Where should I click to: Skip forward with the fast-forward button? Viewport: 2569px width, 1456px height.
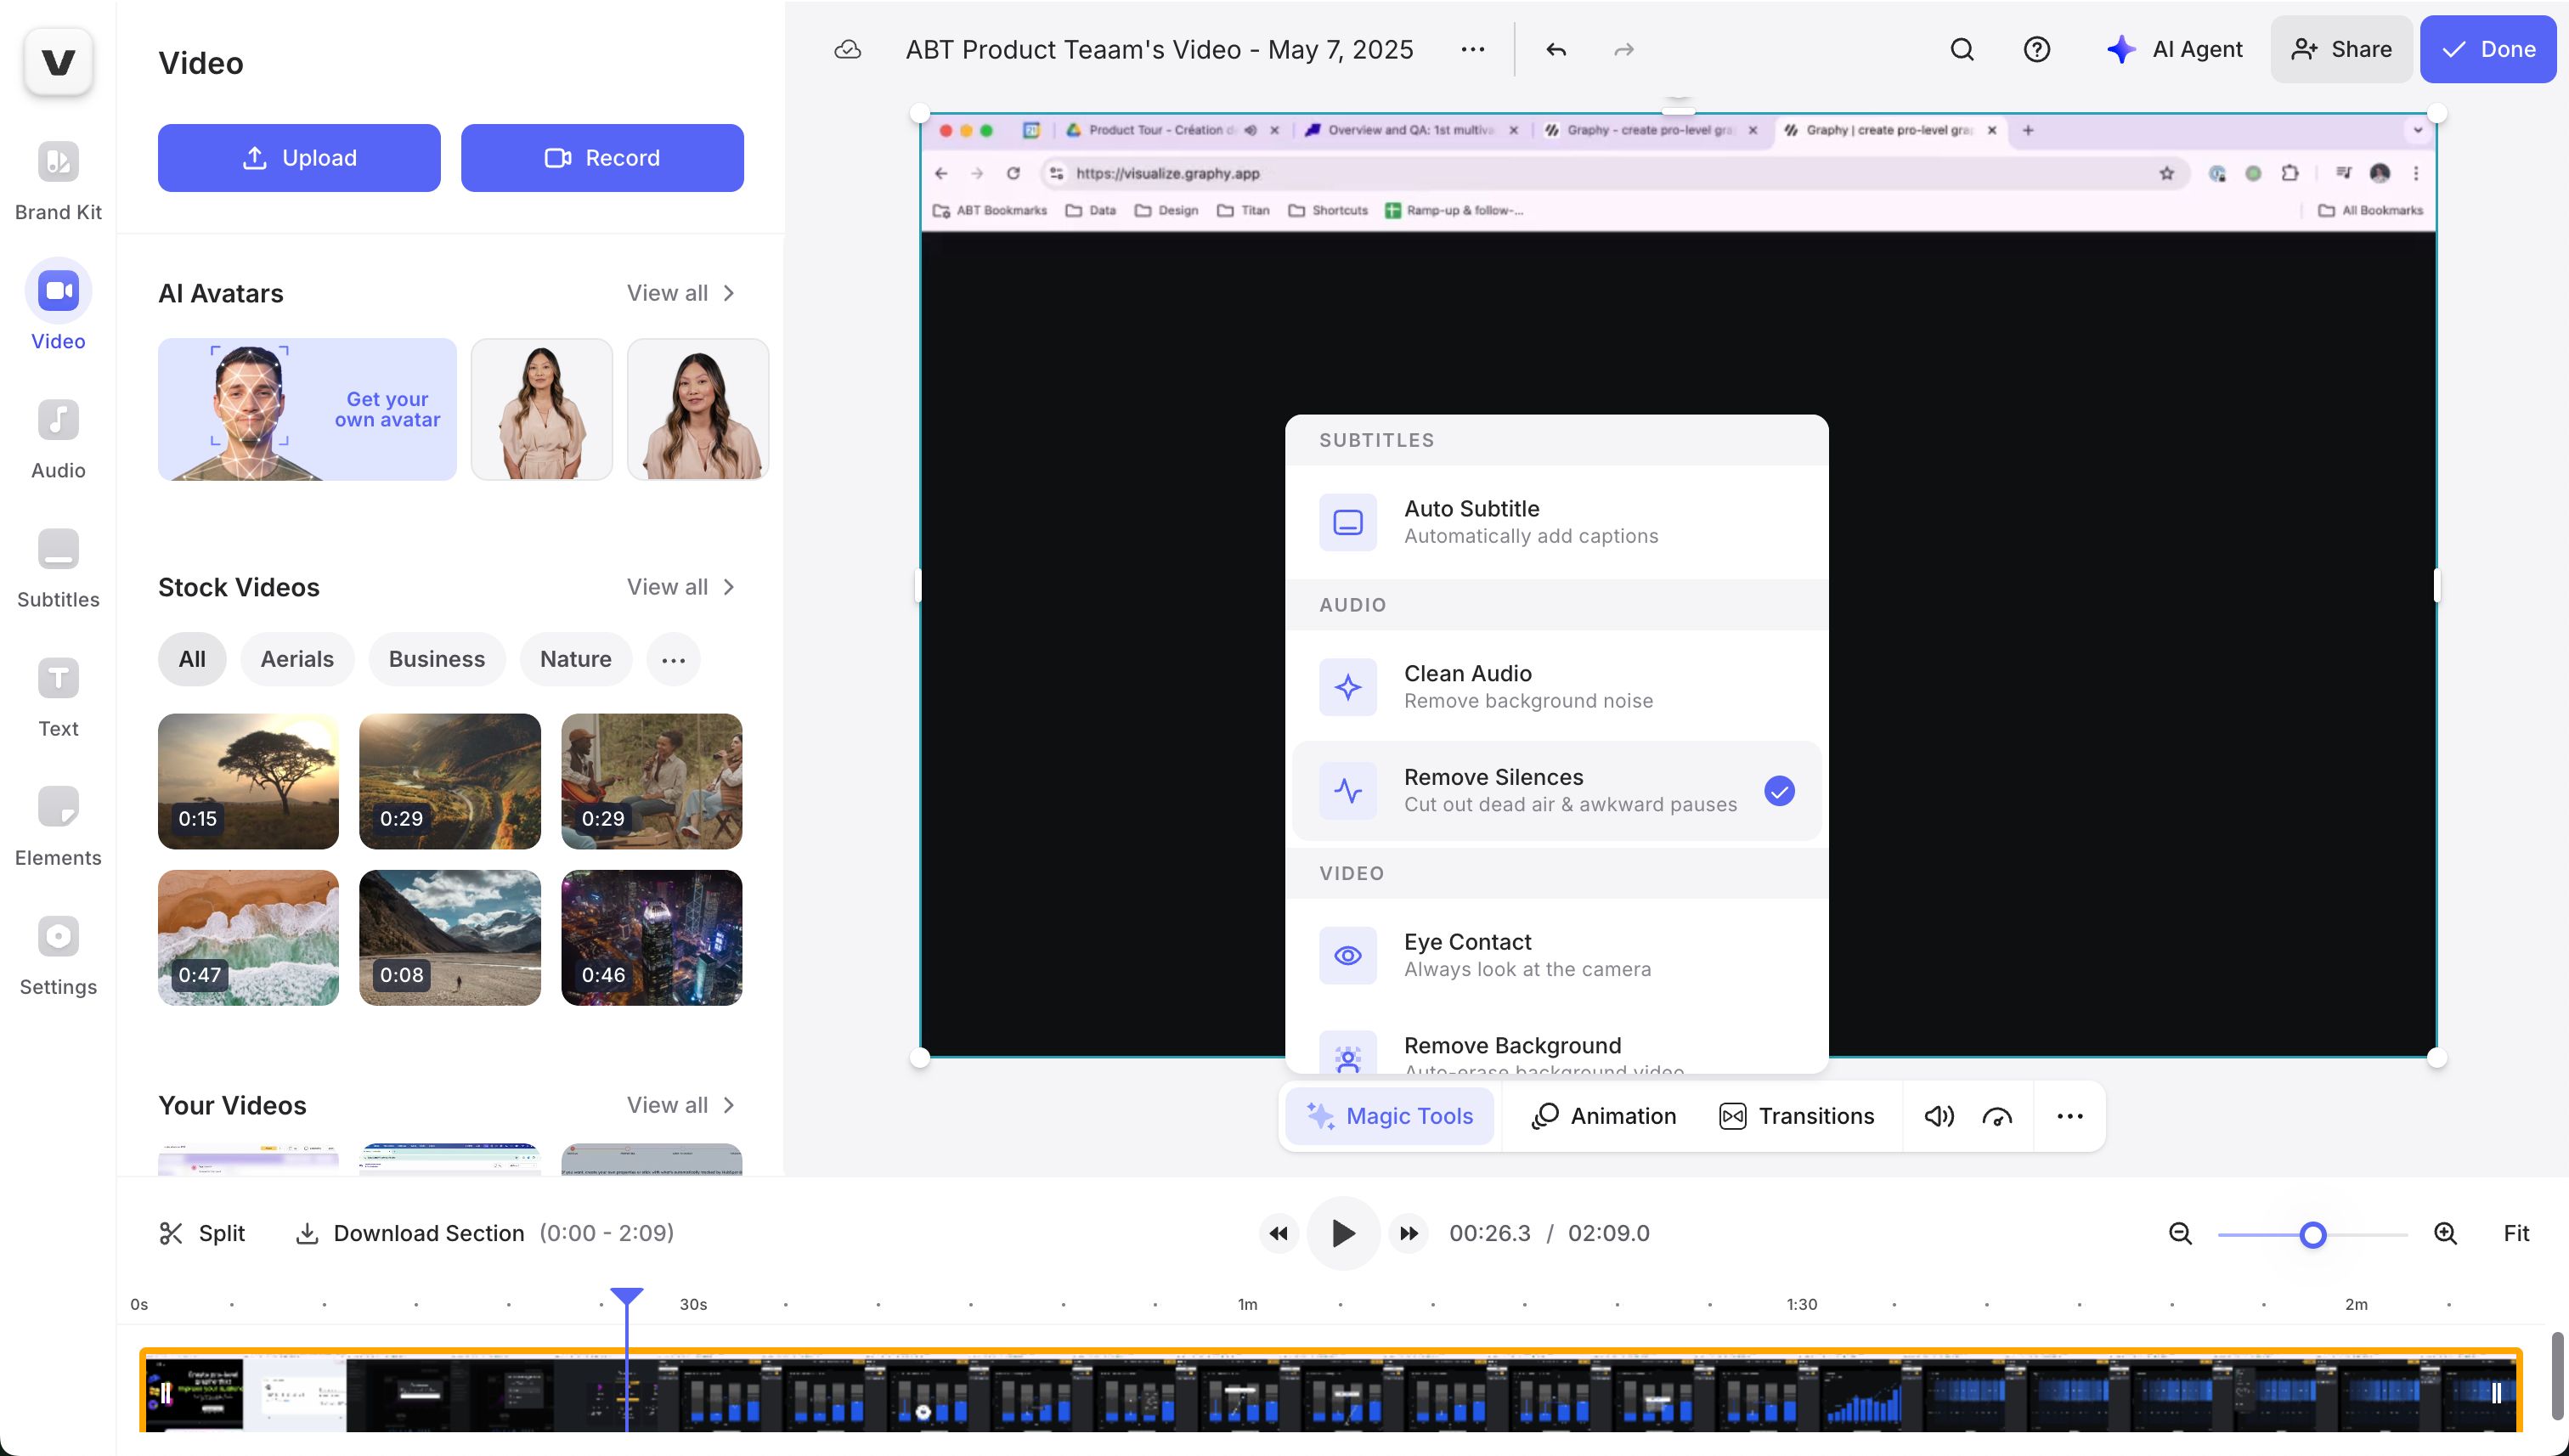(x=1409, y=1233)
